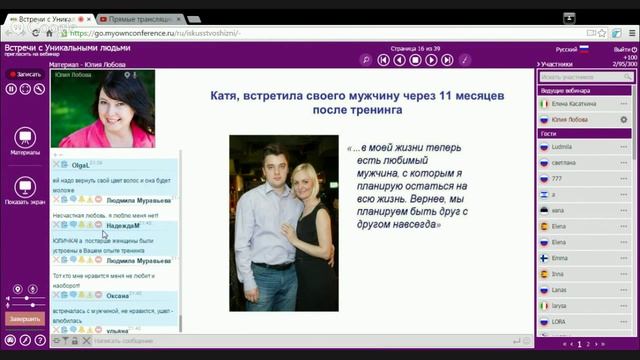This screenshot has height=360, width=640.
Task: Switch to the Прямые трансляции browser tab
Action: [140, 19]
